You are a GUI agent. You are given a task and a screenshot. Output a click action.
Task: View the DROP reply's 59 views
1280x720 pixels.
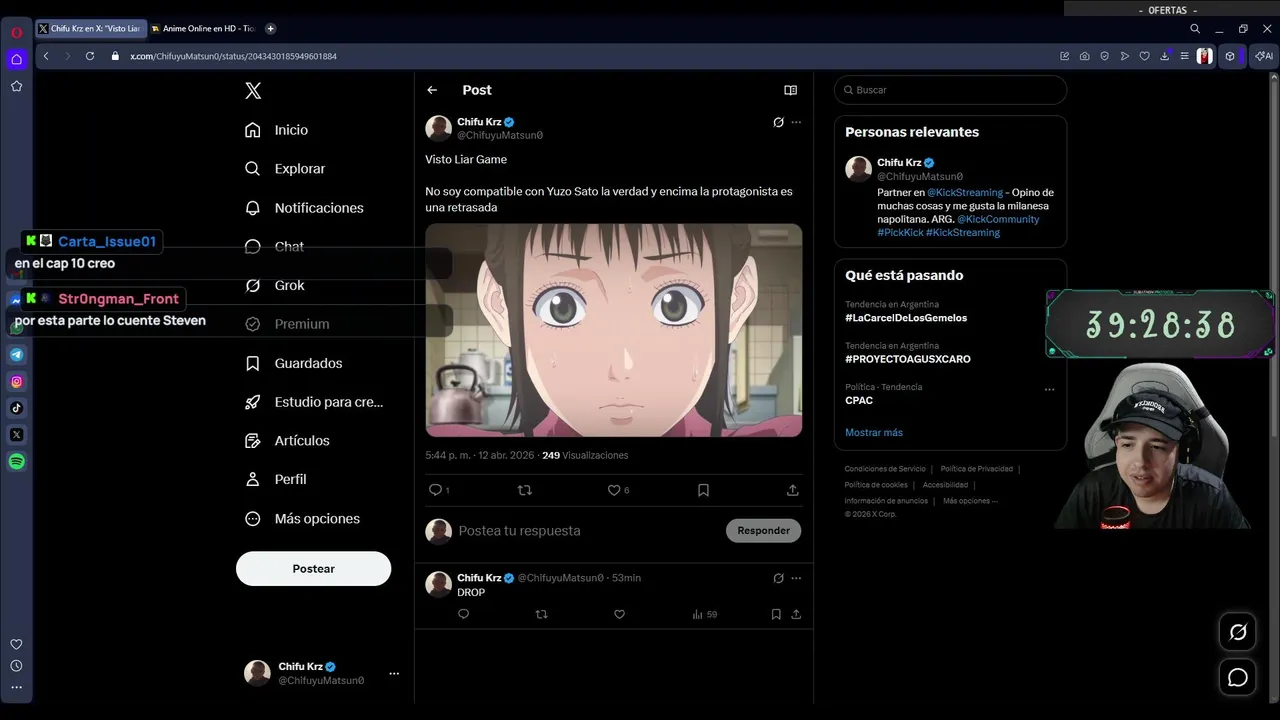pos(704,614)
